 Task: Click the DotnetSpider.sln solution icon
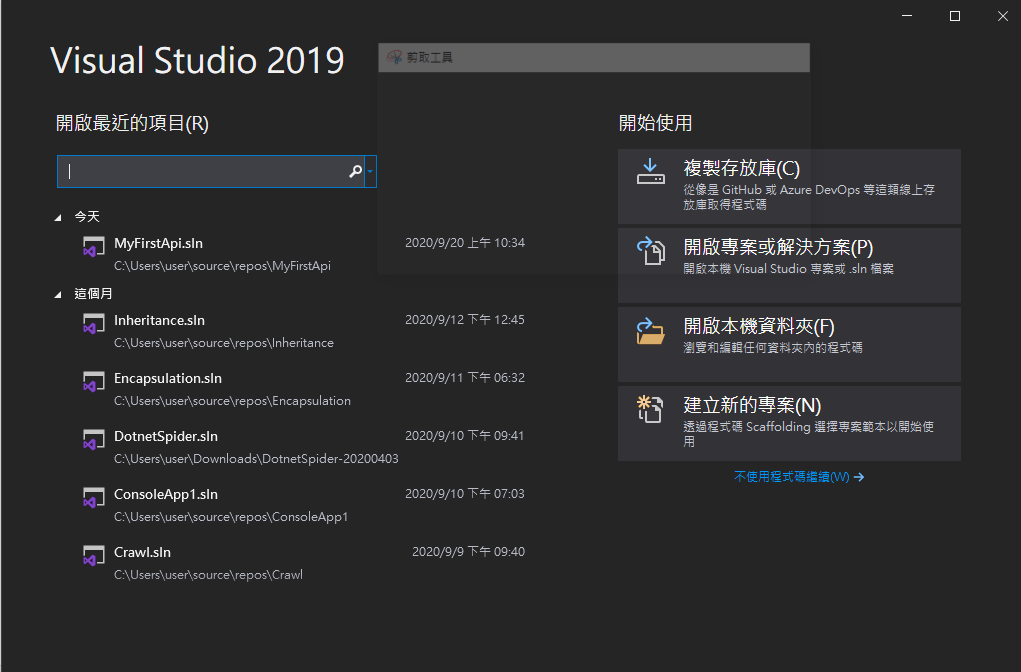94,440
